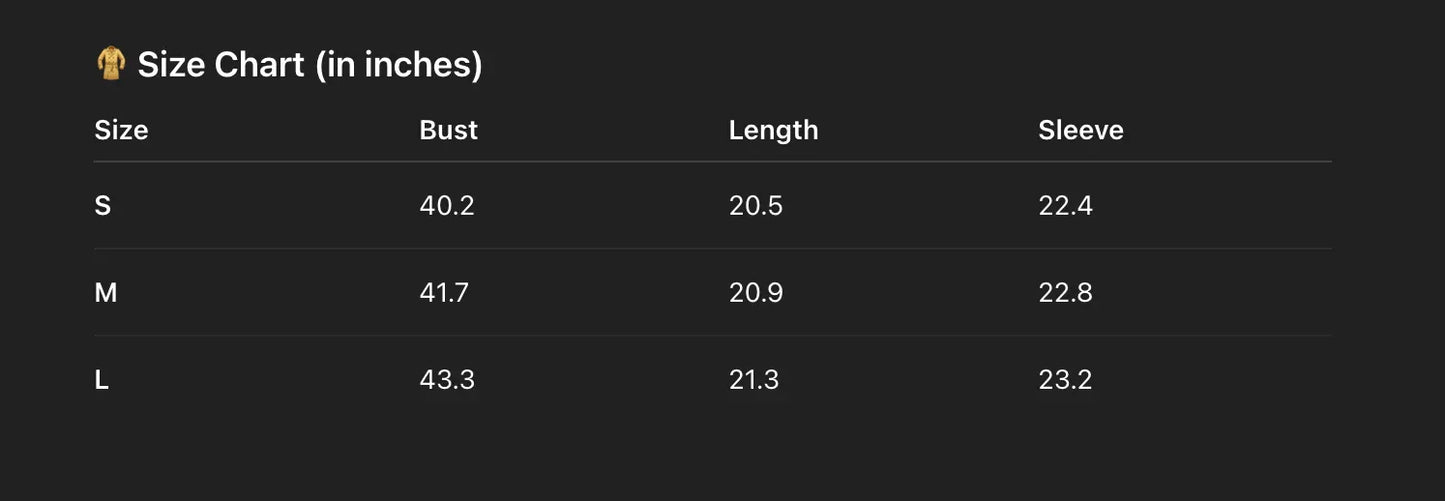
Task: Click the Size Chart (in inches) heading
Action: [309, 65]
